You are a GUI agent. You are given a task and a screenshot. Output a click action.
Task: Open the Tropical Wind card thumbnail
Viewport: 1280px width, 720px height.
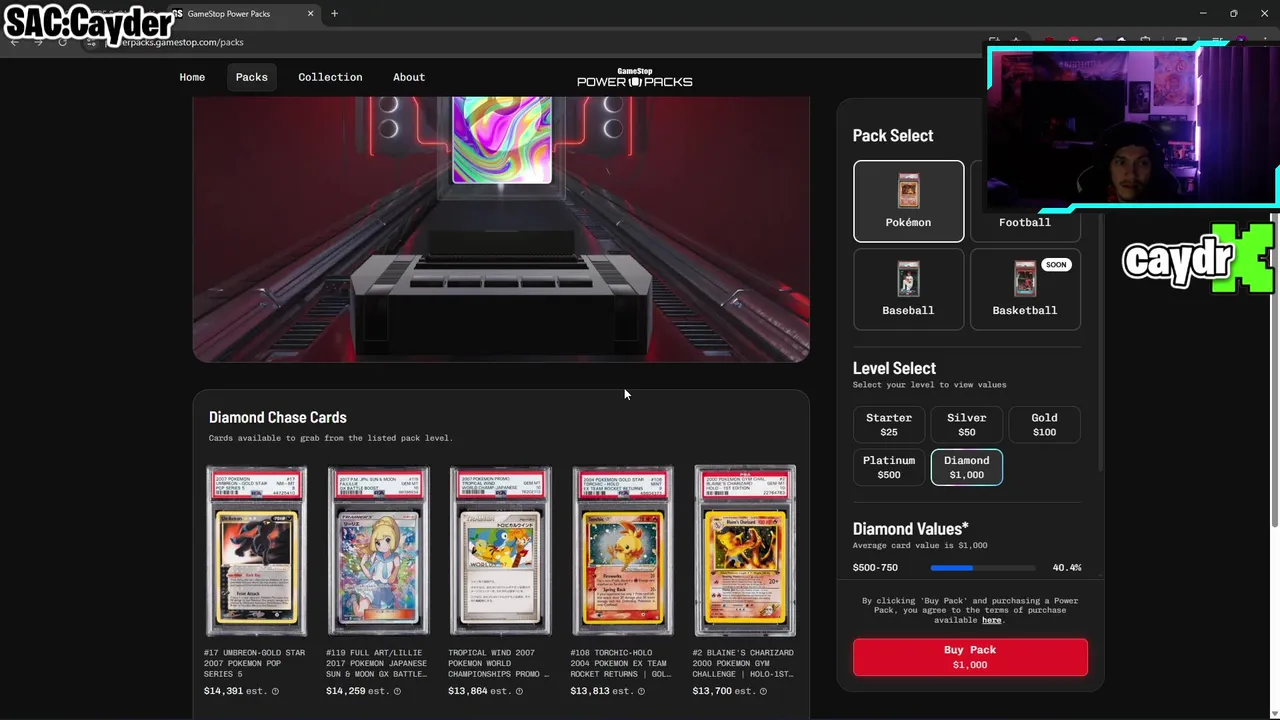pyautogui.click(x=500, y=550)
